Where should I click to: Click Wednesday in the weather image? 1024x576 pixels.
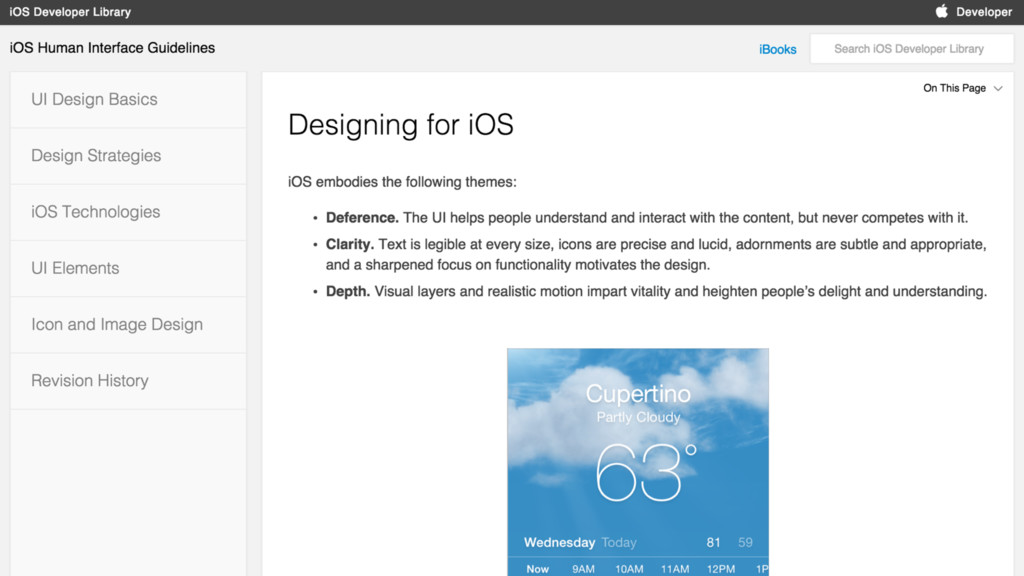[559, 542]
